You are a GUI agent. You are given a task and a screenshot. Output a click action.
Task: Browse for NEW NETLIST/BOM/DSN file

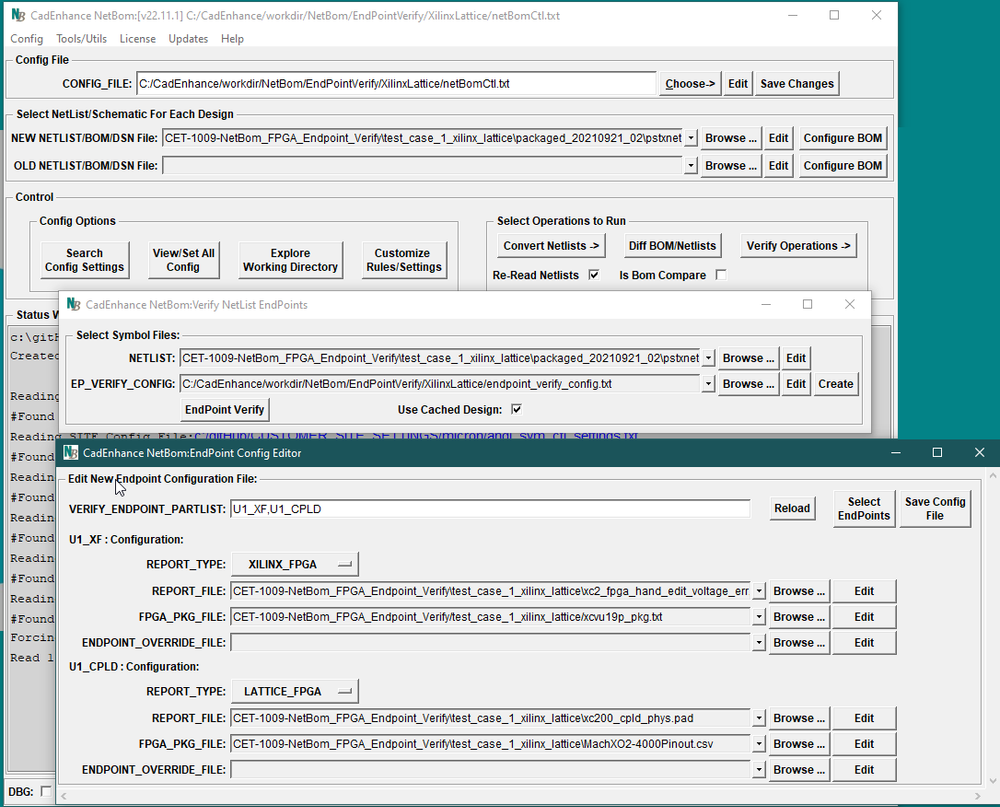tap(730, 138)
